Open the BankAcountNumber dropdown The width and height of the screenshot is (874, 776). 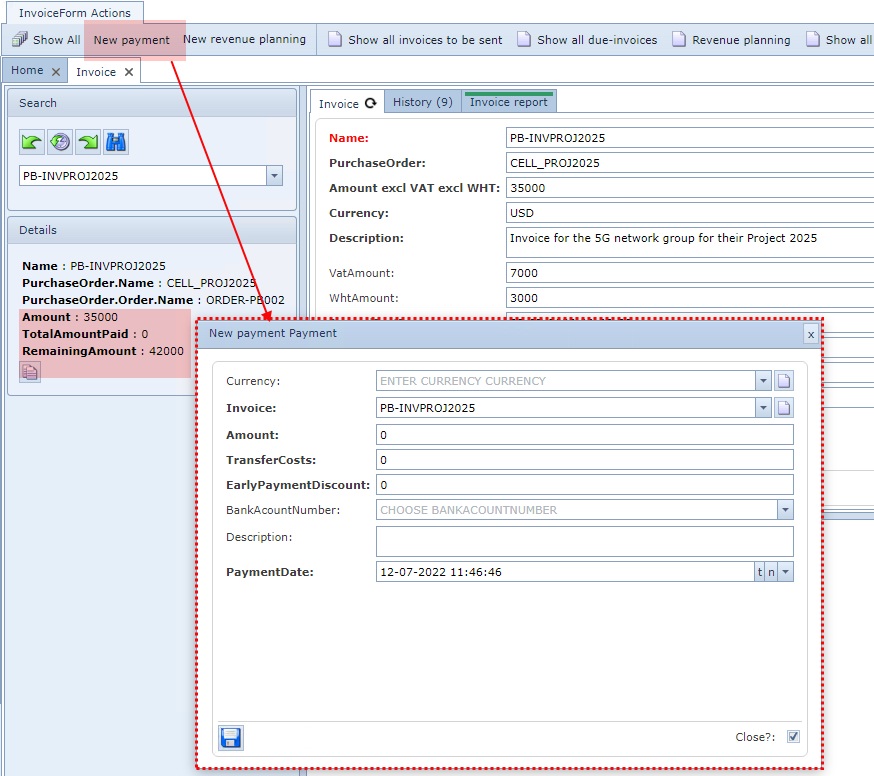point(785,510)
